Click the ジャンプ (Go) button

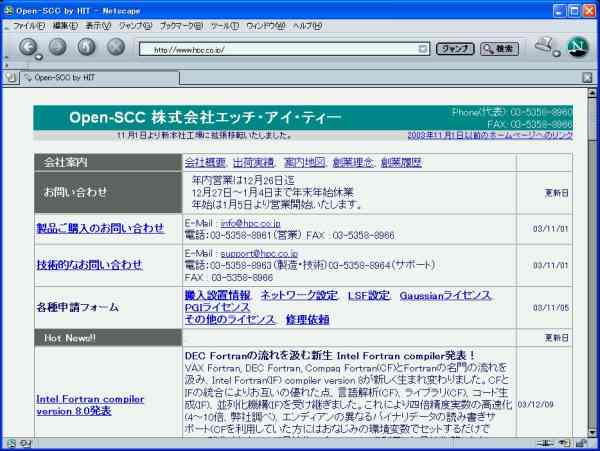click(455, 48)
